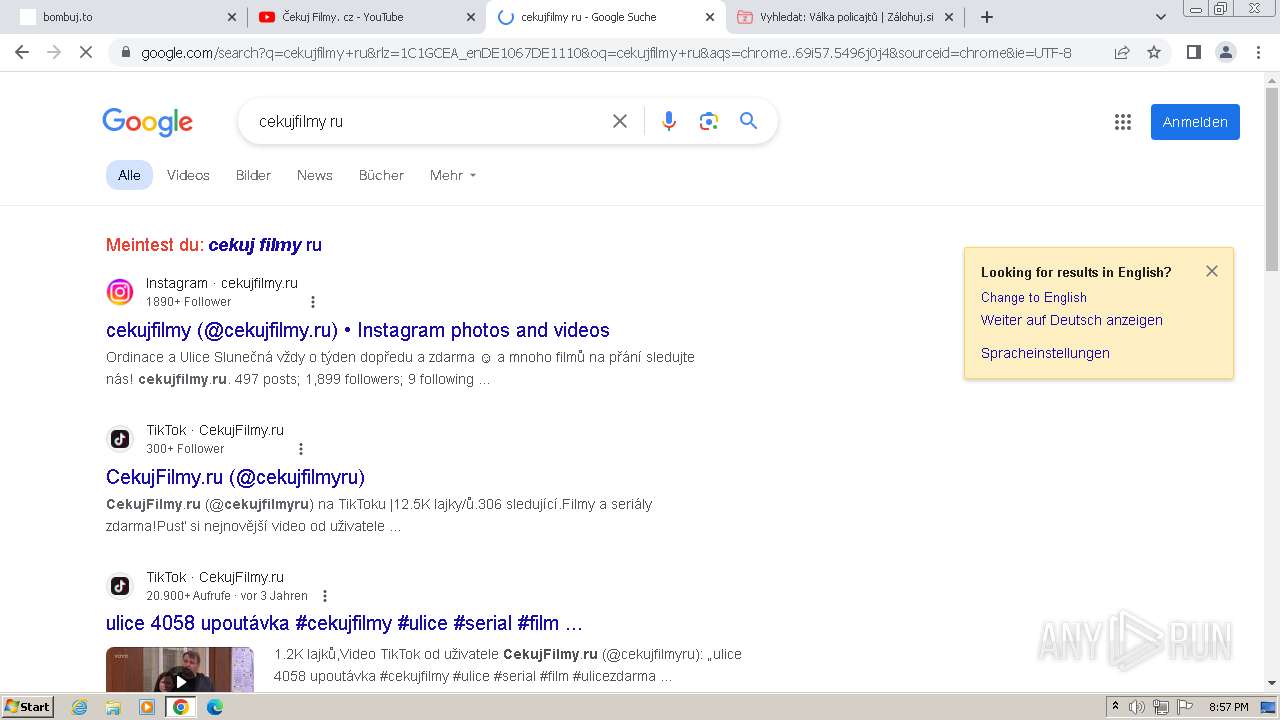Click the browser address bar URL
Image resolution: width=1280 pixels, height=720 pixels.
coord(606,53)
